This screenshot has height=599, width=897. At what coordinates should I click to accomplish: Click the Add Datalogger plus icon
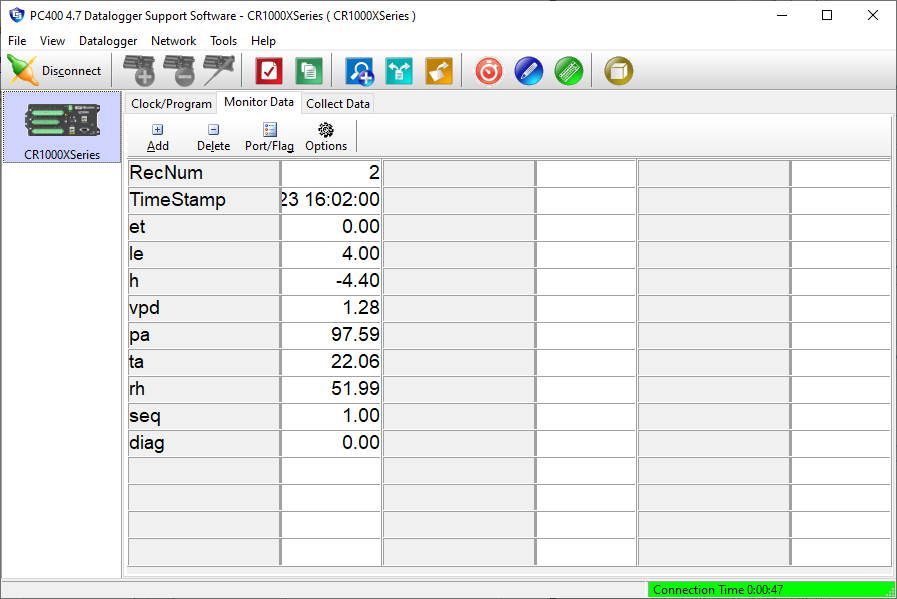click(x=137, y=71)
